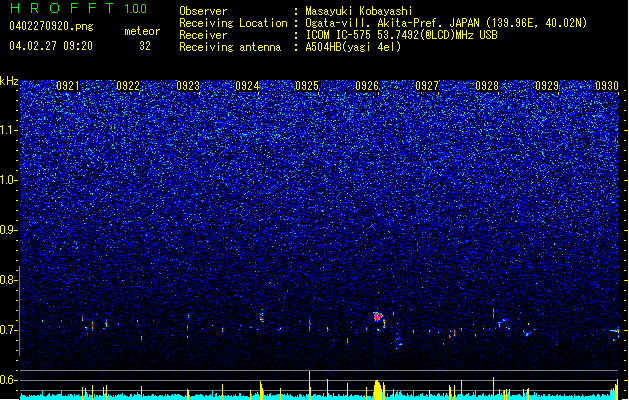Click the kHz axis unit label

coord(9,81)
